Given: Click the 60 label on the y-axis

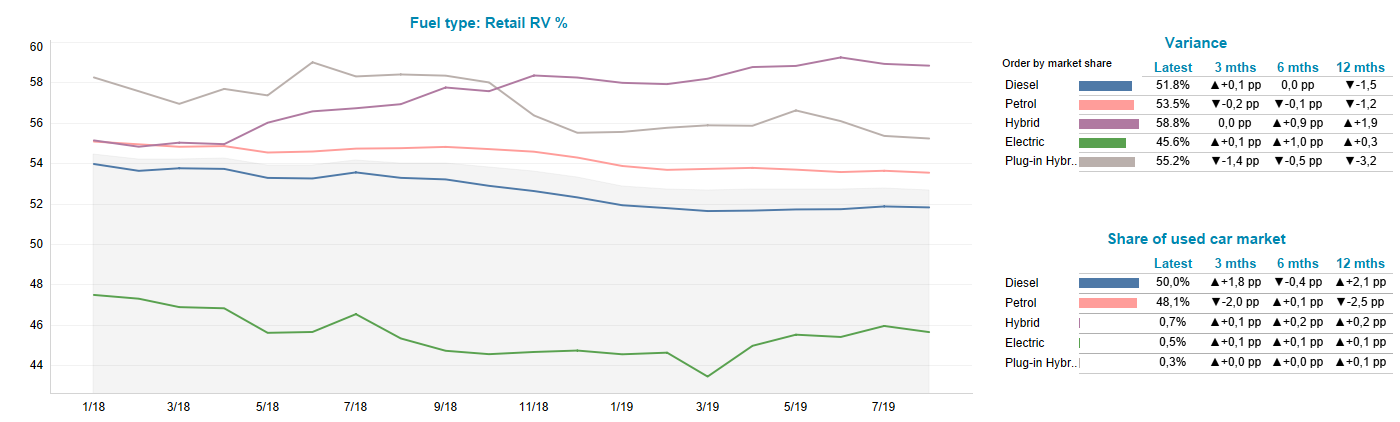Looking at the screenshot, I should pyautogui.click(x=36, y=47).
